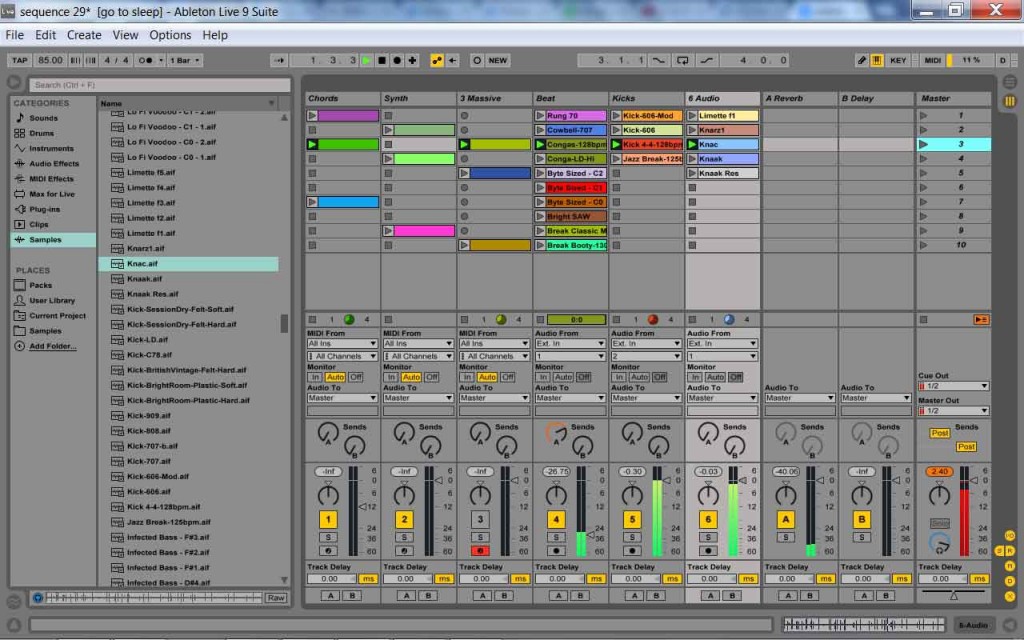Image resolution: width=1024 pixels, height=640 pixels.
Task: Launch the Rung 70 clip
Action: [540, 116]
